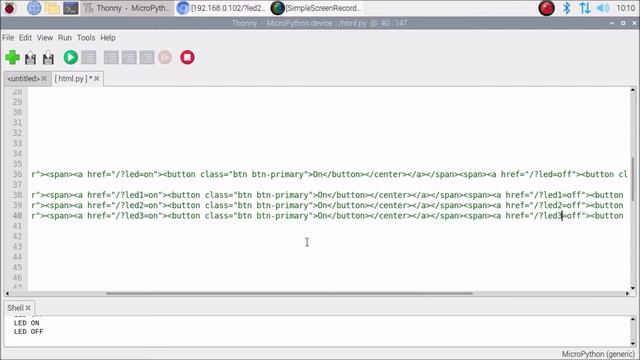Open the Edit menu
The image size is (640, 360).
[x=25, y=38]
